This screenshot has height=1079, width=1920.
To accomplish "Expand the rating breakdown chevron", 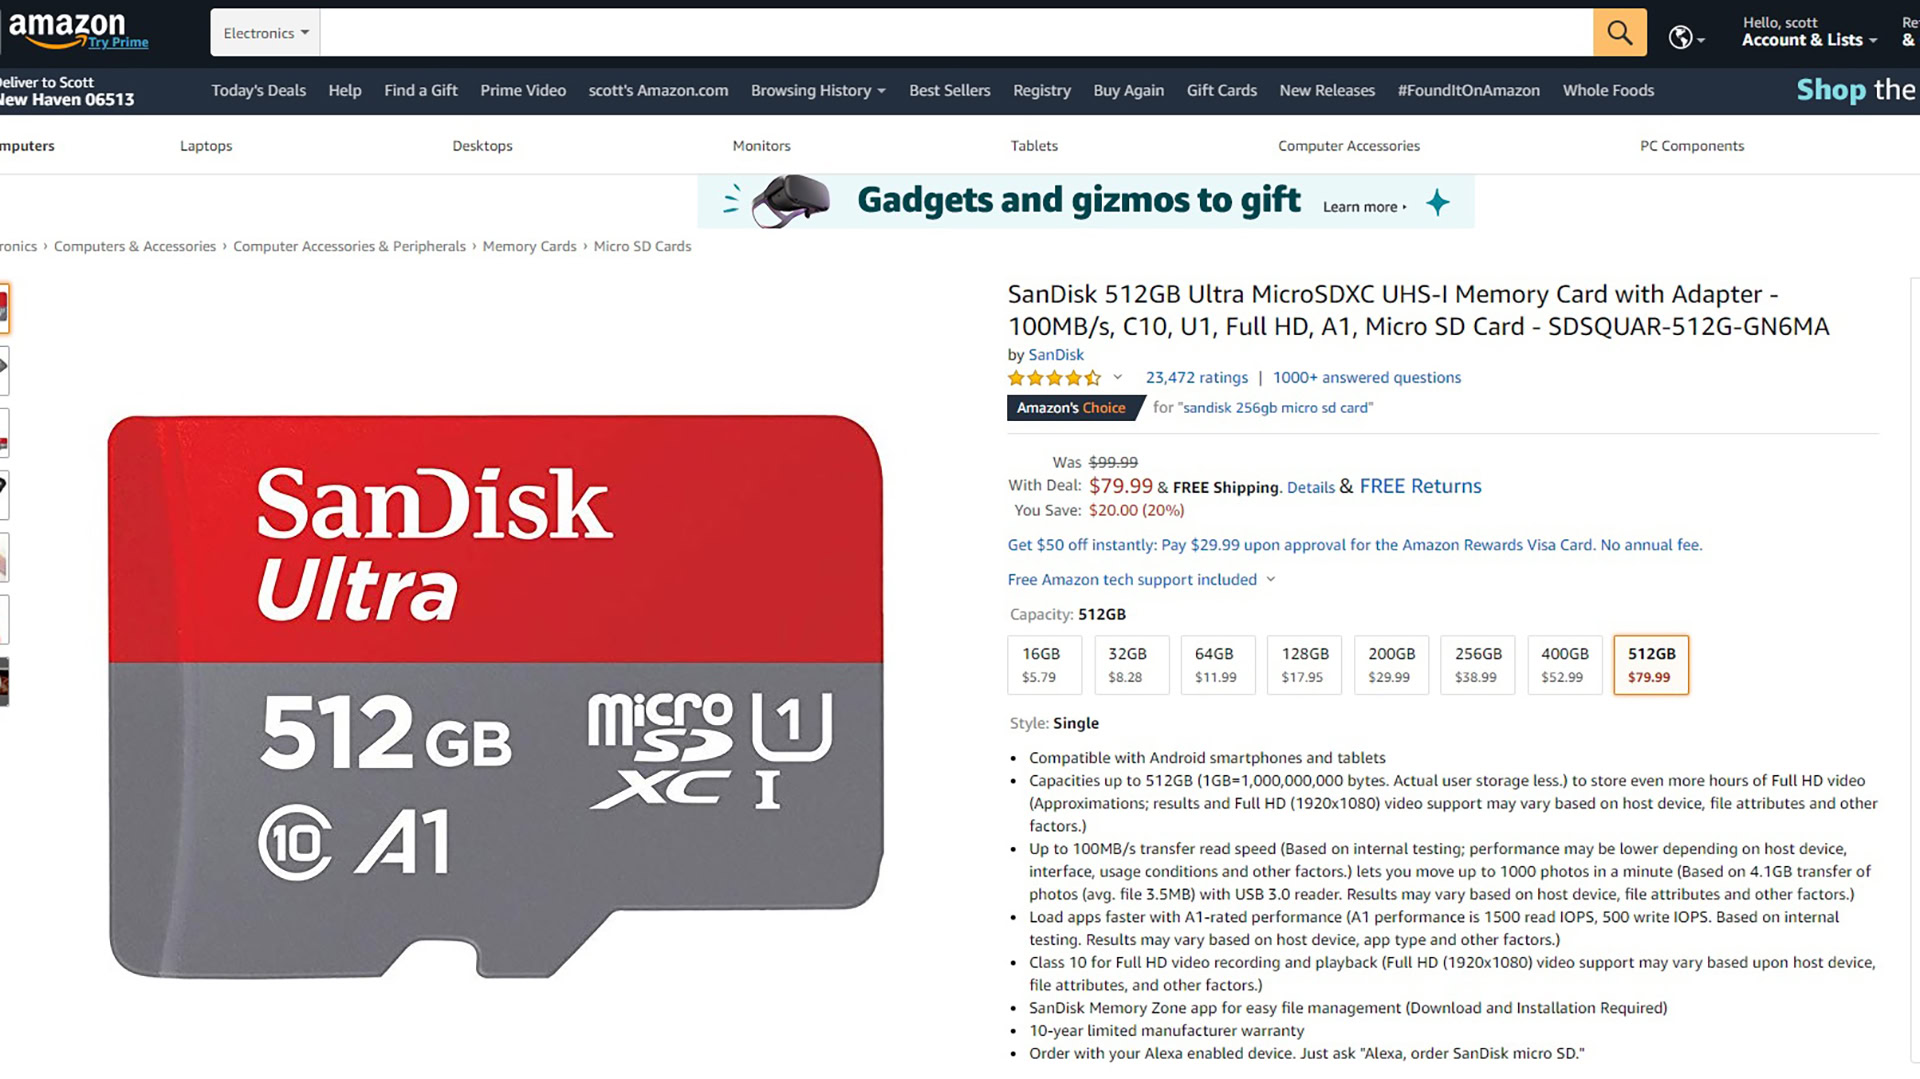I will click(1118, 377).
